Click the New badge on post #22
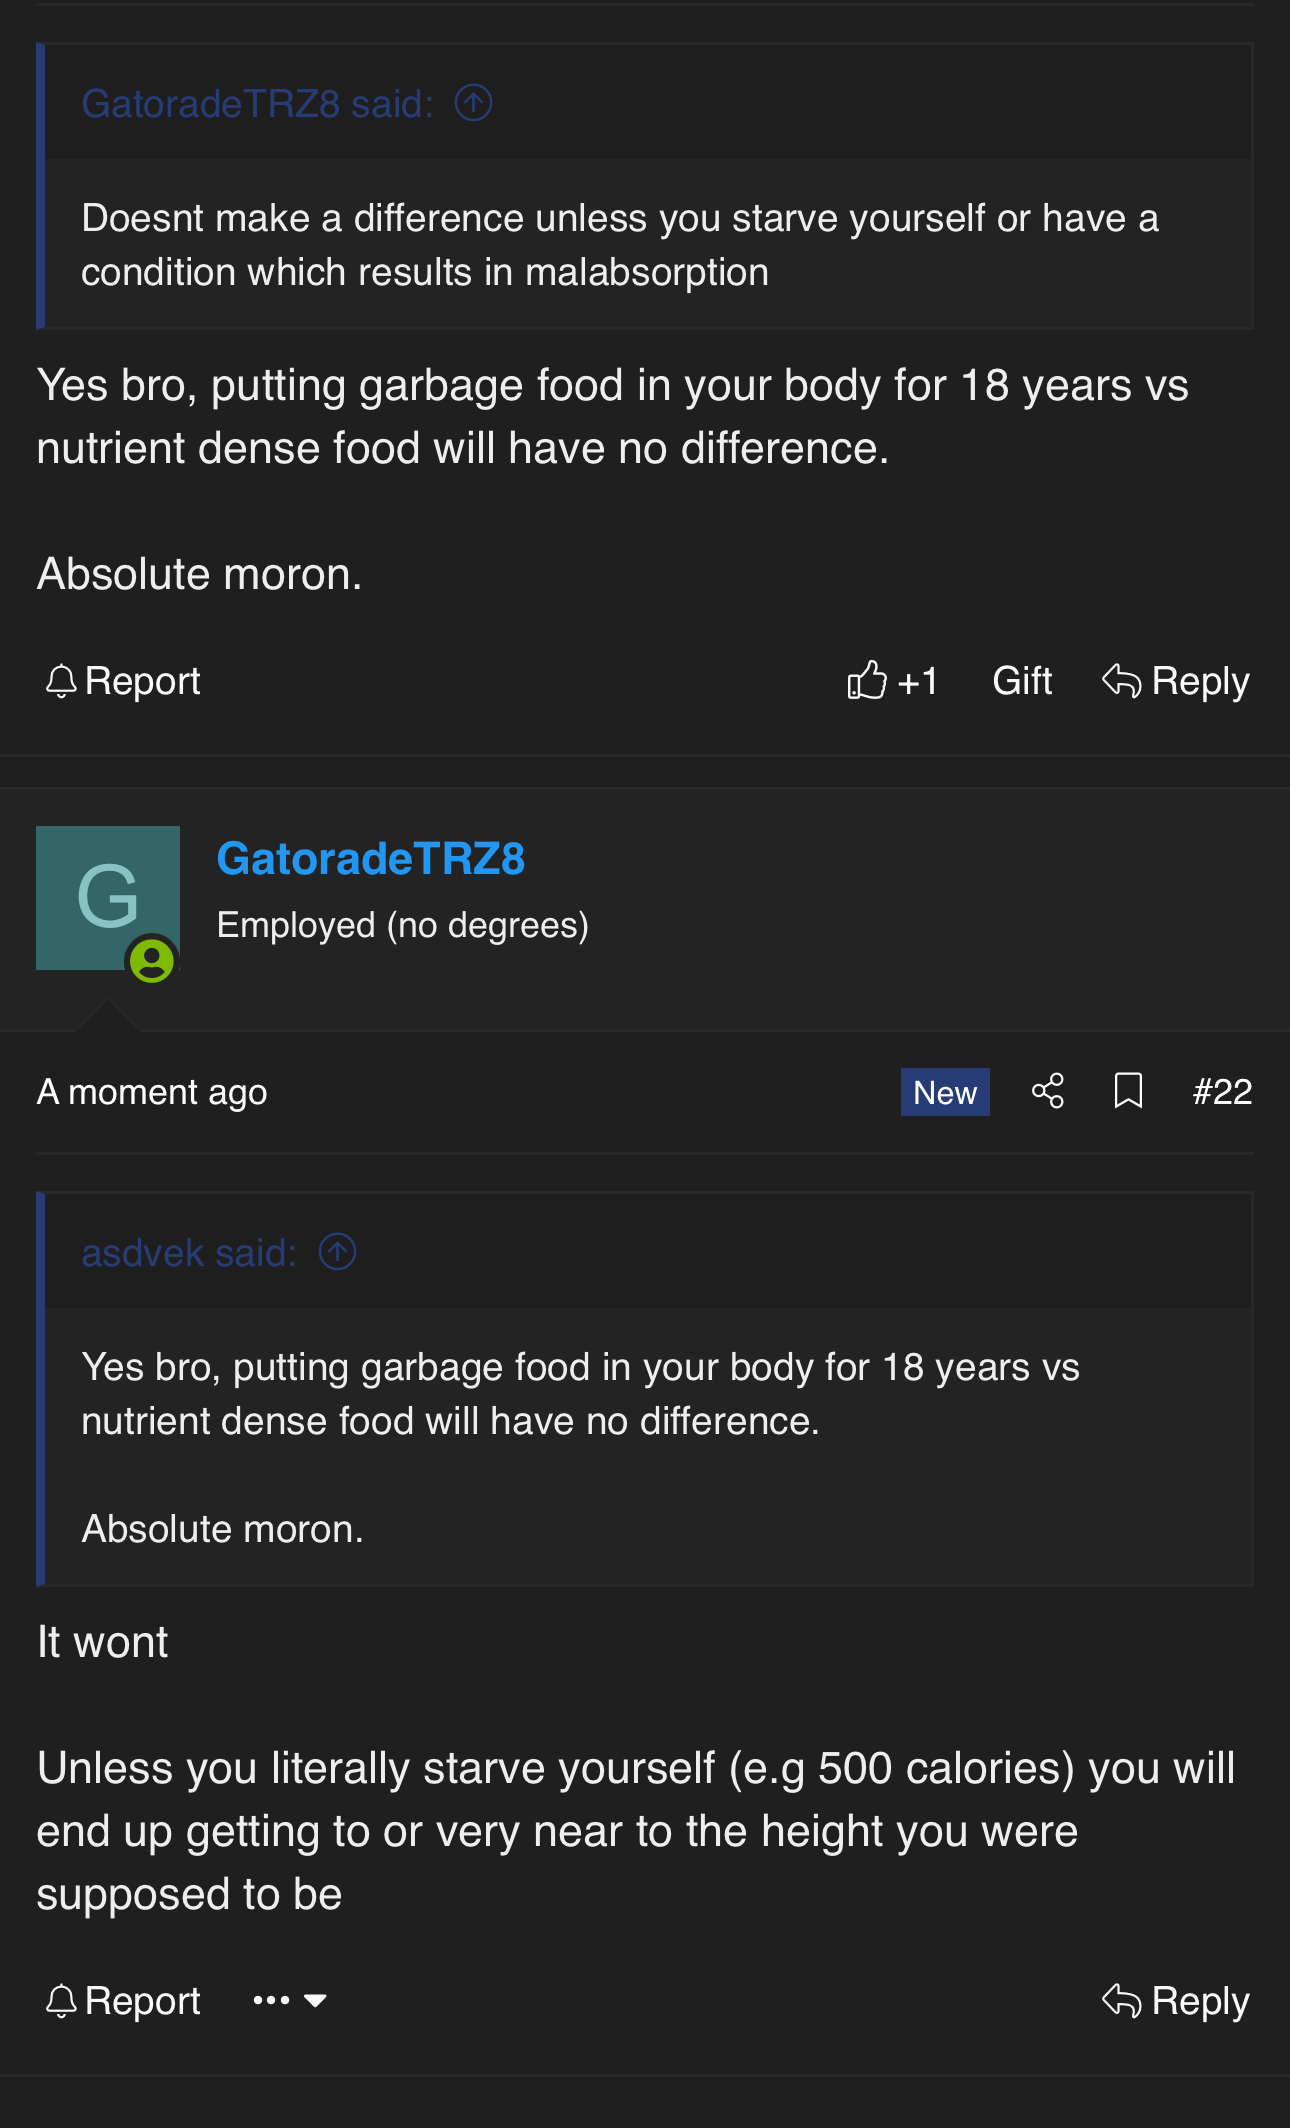 point(945,1092)
